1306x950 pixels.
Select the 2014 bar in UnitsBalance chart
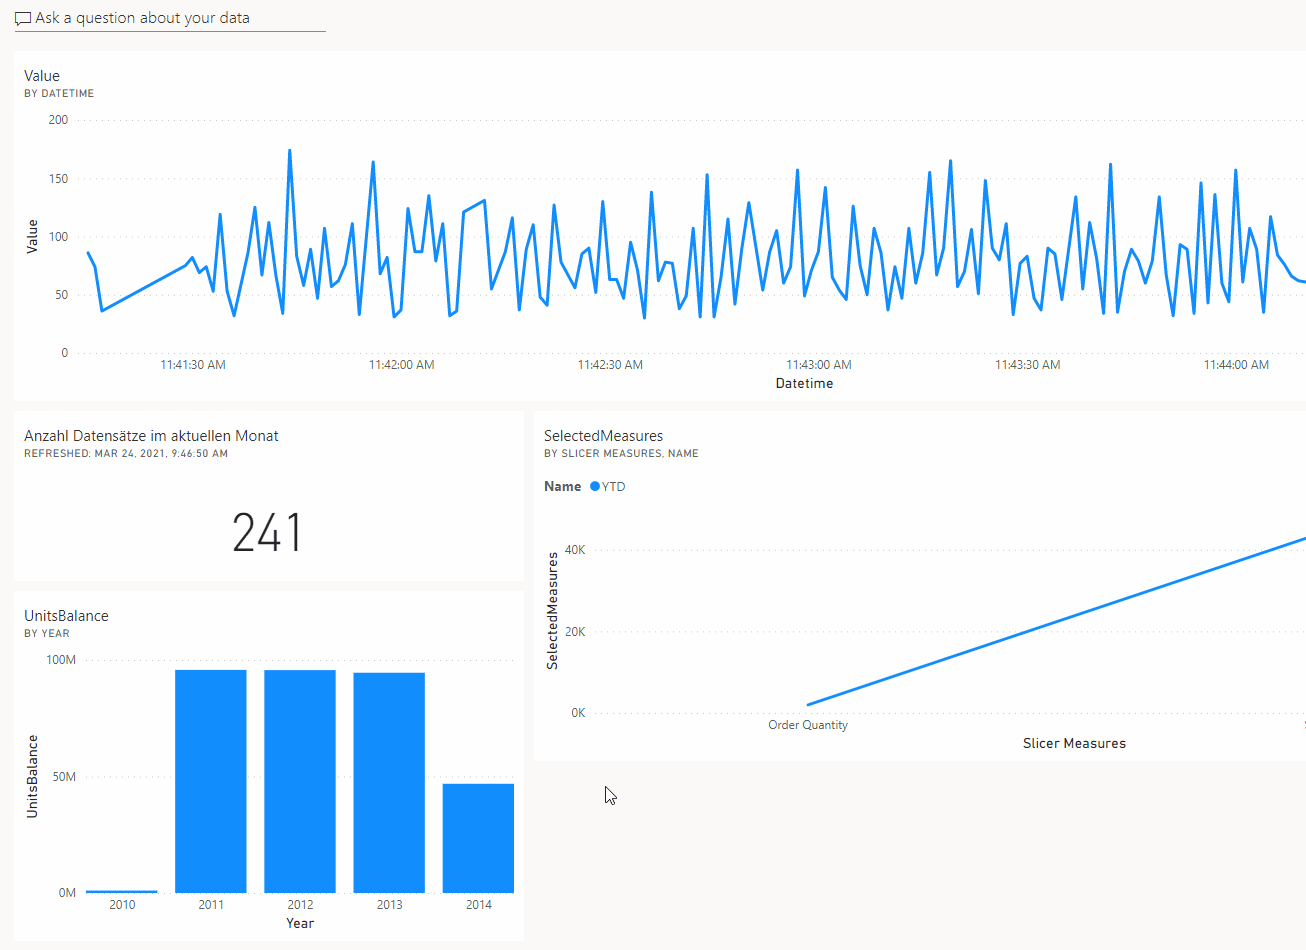[478, 838]
